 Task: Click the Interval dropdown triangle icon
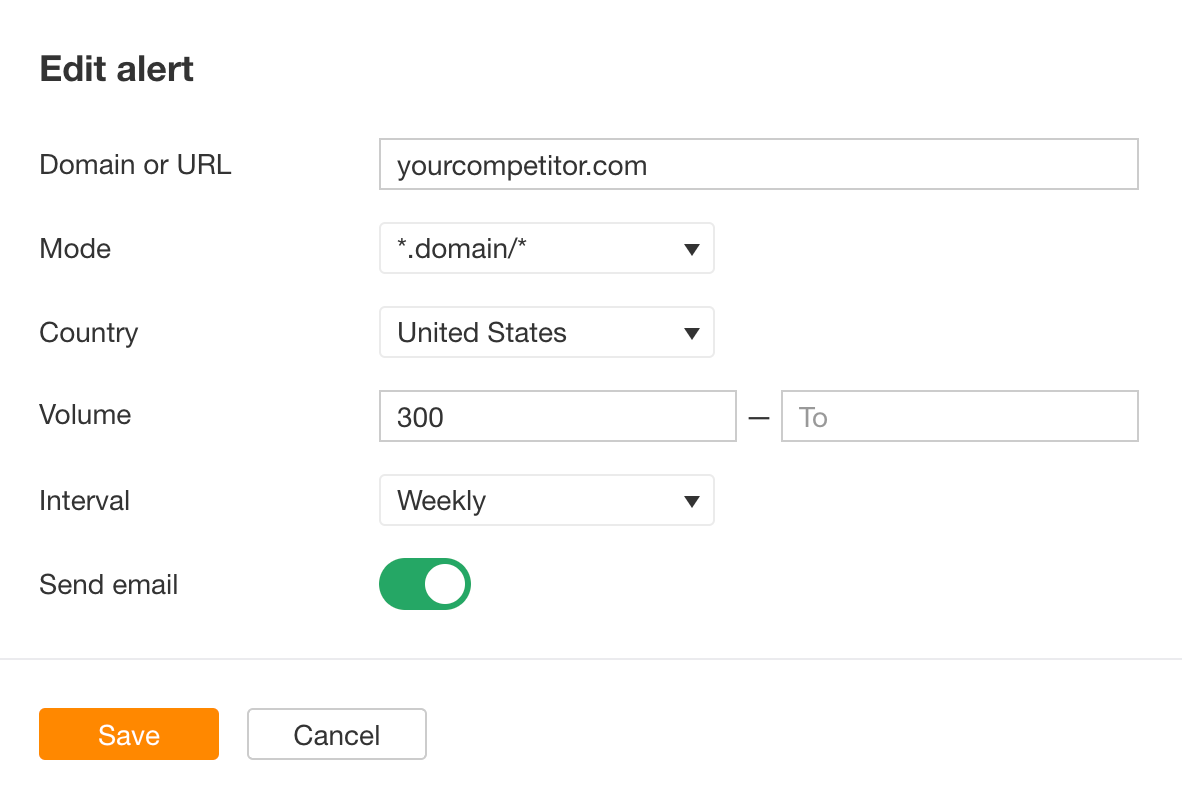point(692,500)
